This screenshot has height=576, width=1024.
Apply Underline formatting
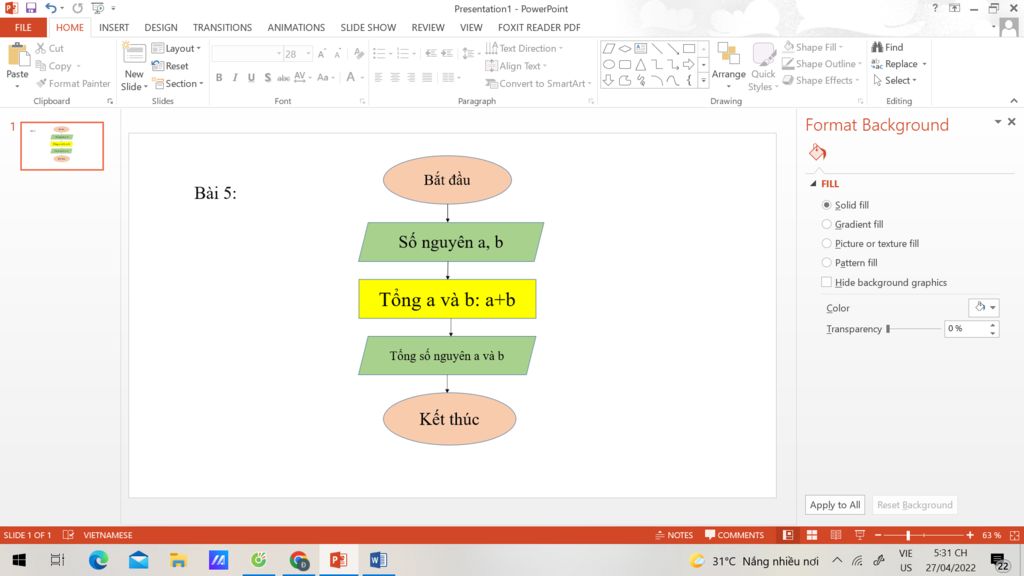251,78
